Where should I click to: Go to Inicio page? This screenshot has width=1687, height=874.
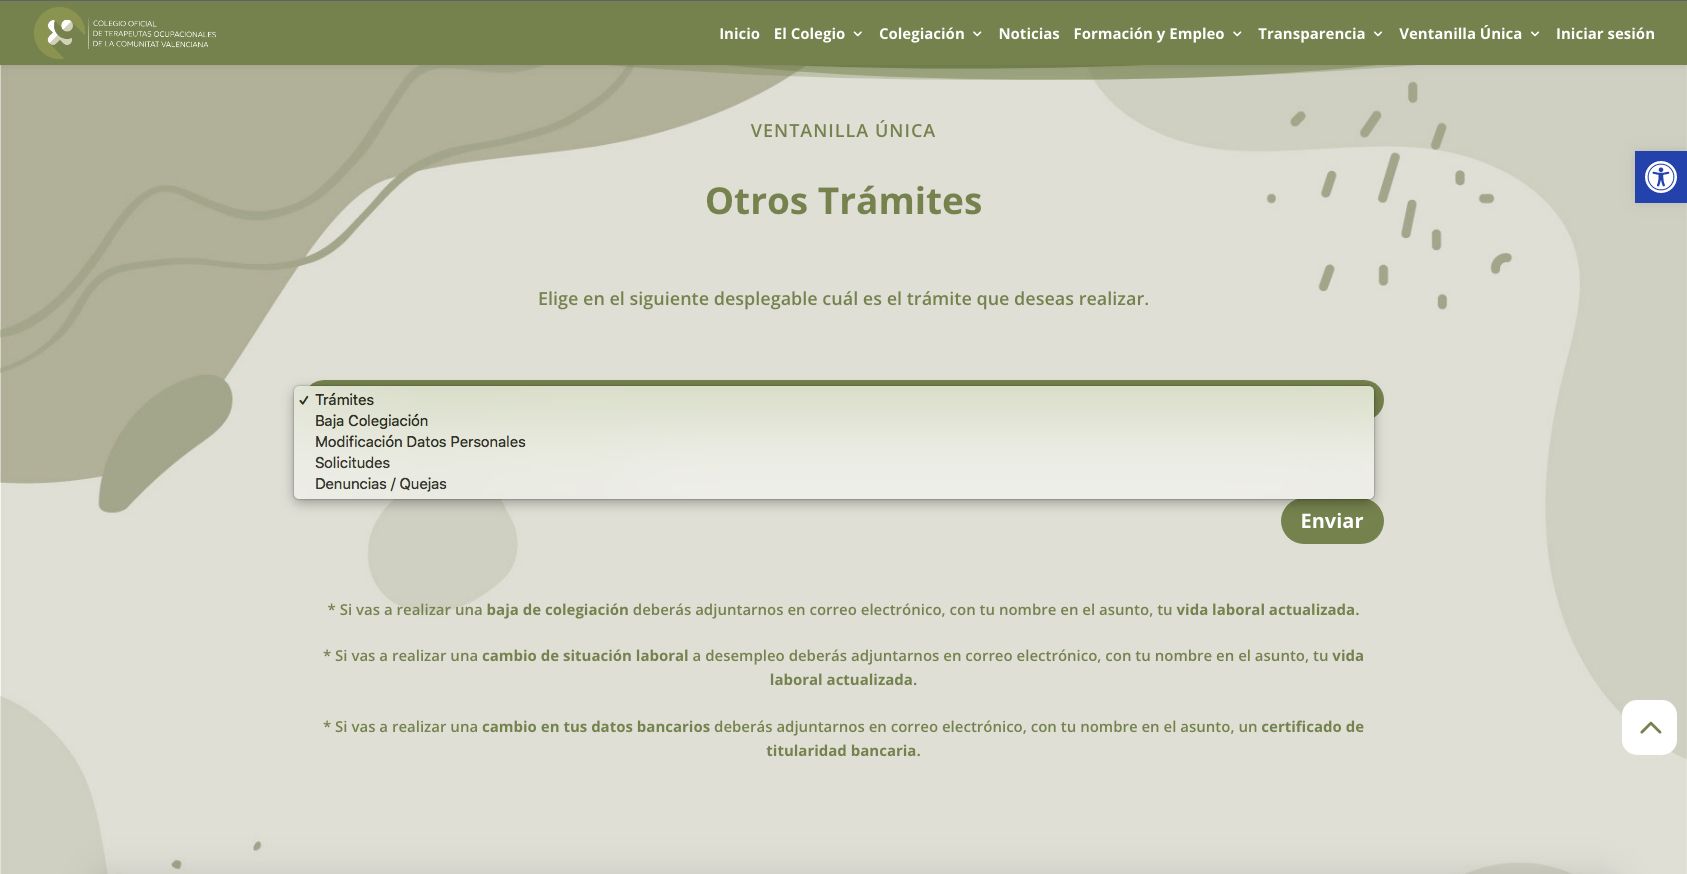[x=739, y=33]
